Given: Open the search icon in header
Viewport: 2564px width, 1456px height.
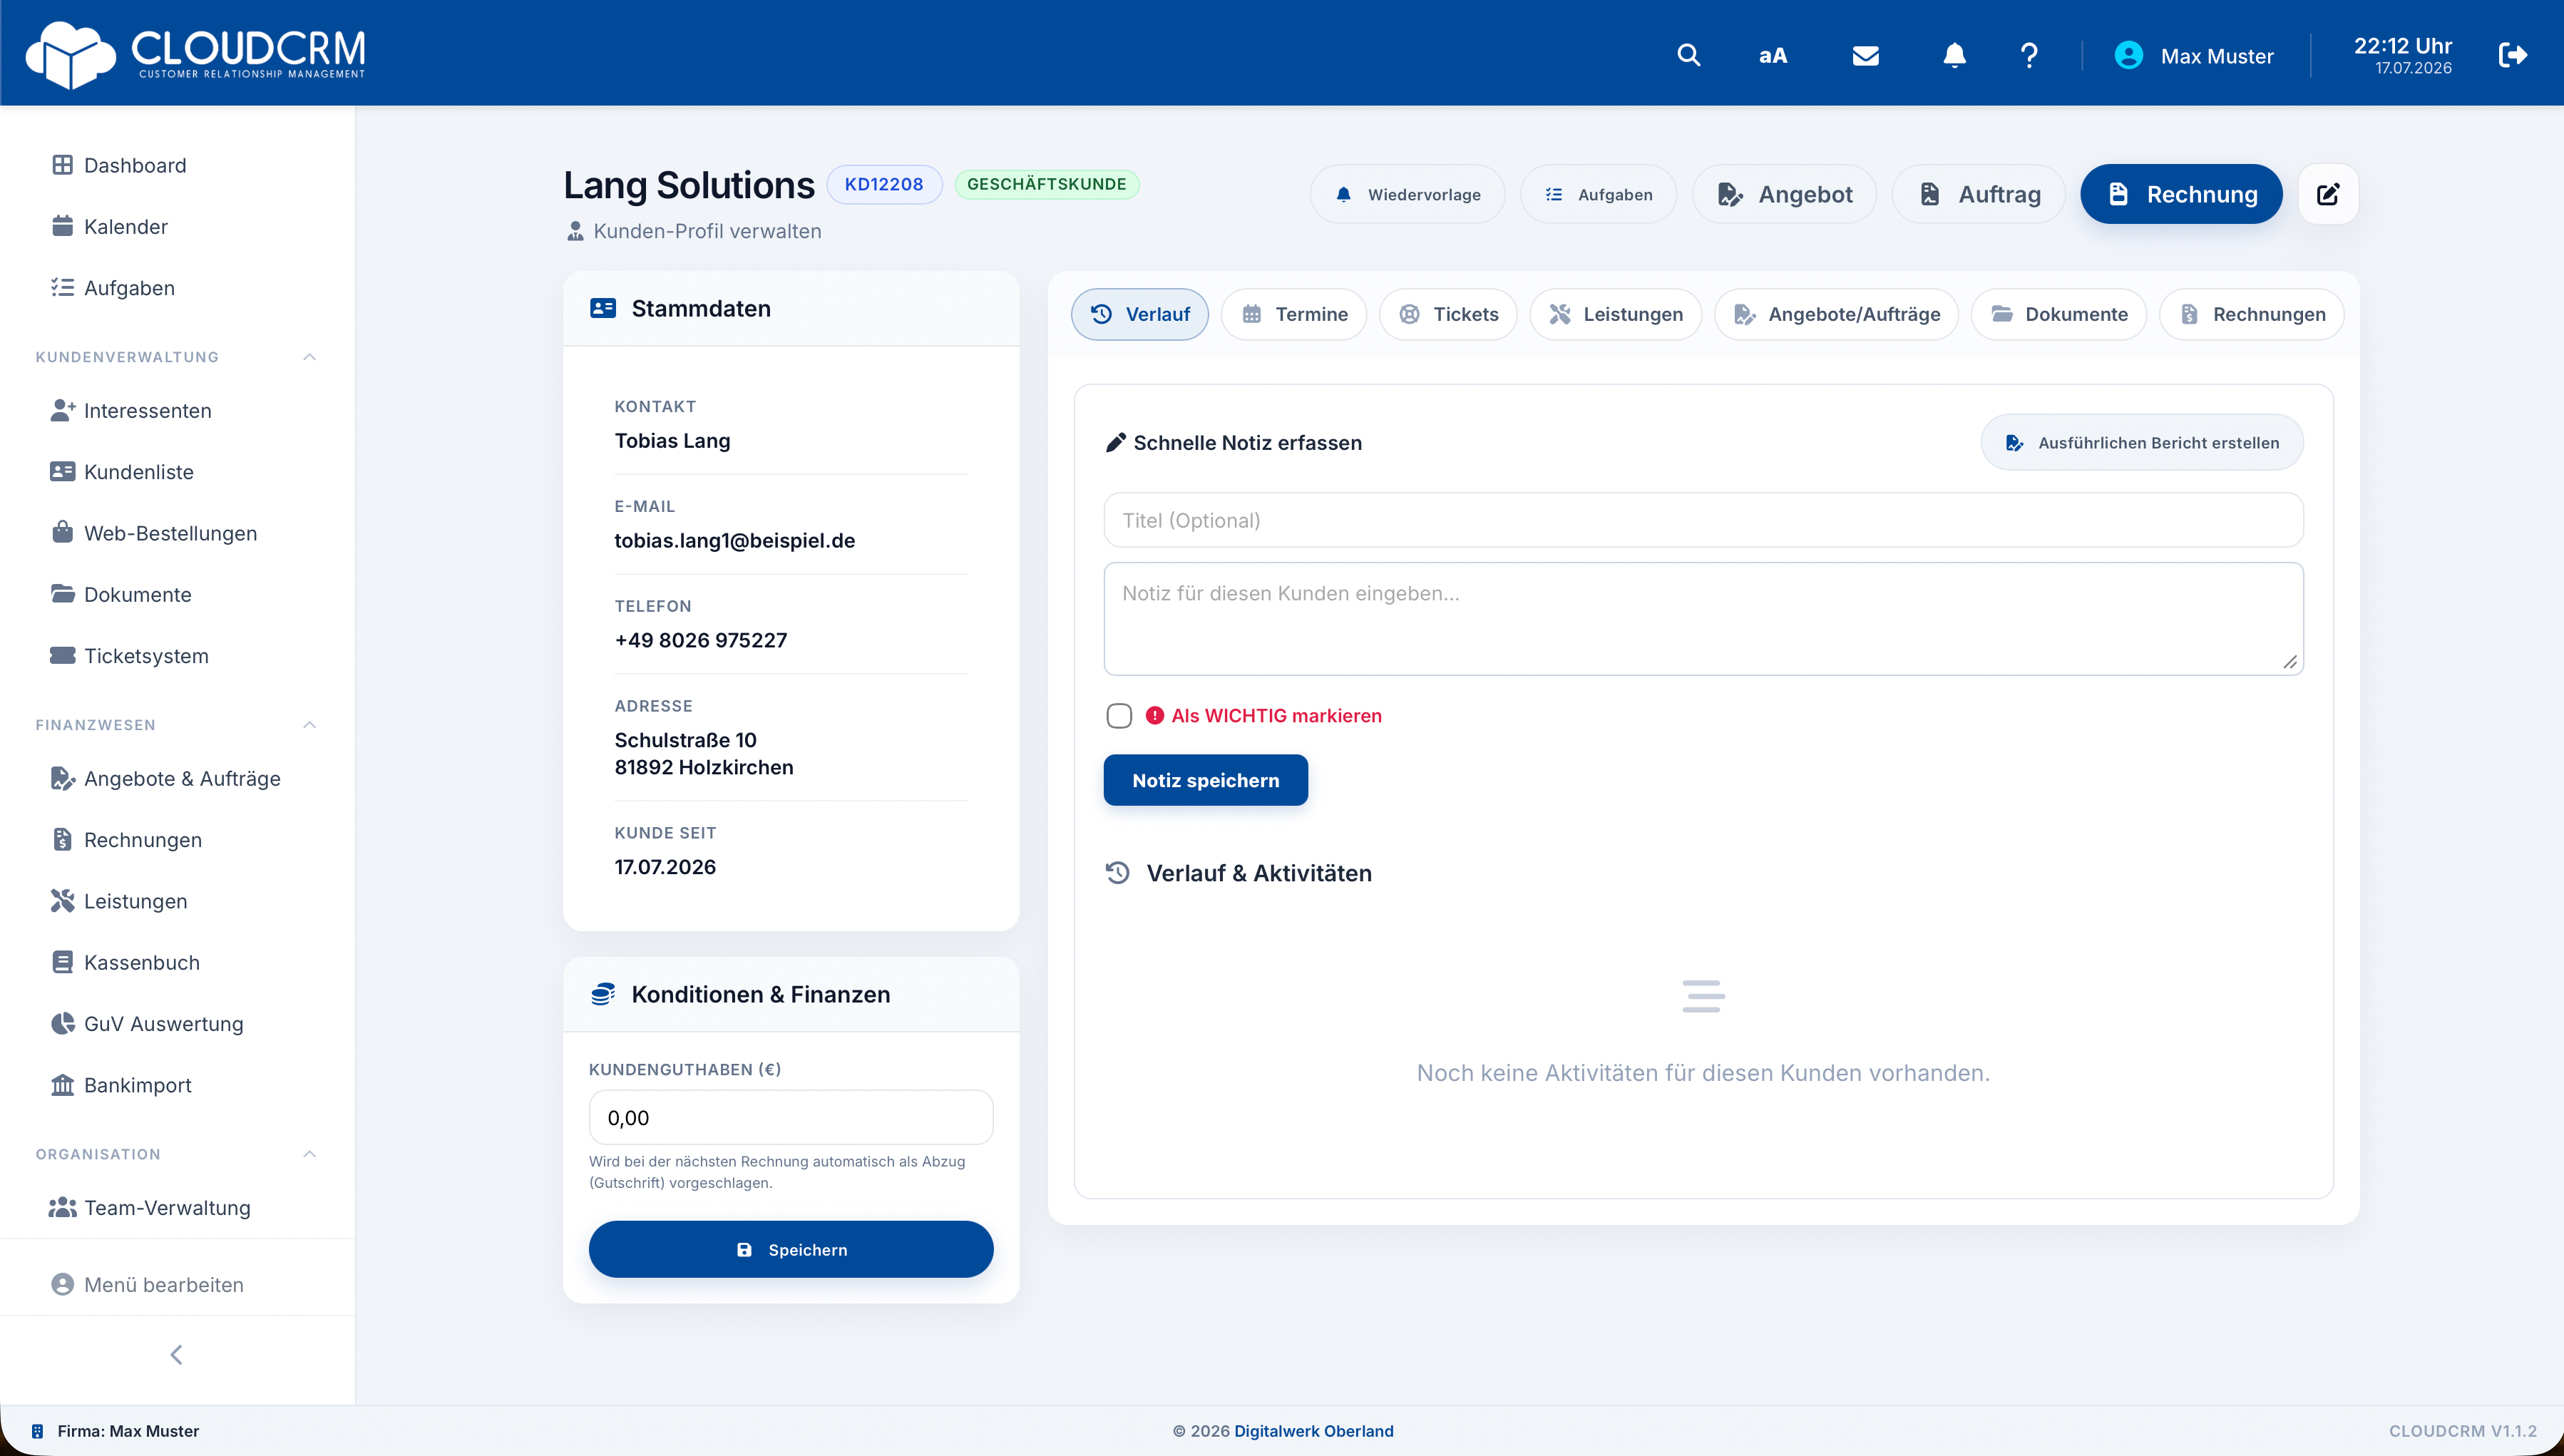Looking at the screenshot, I should (x=1688, y=55).
